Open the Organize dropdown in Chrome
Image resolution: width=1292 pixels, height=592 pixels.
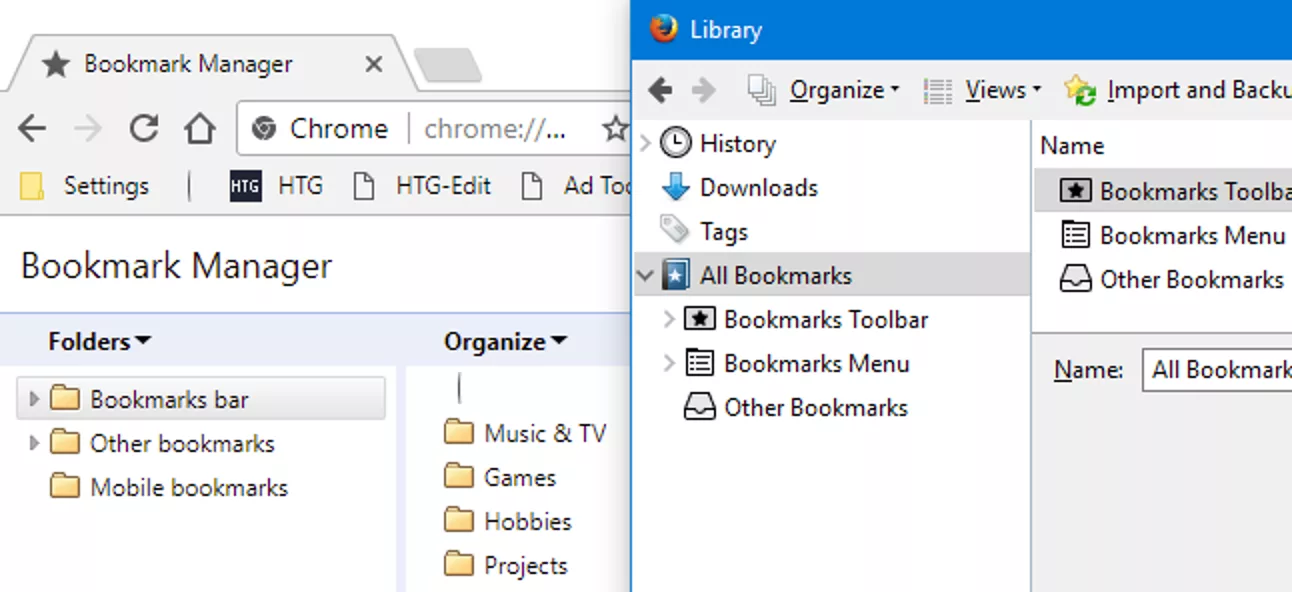coord(505,341)
